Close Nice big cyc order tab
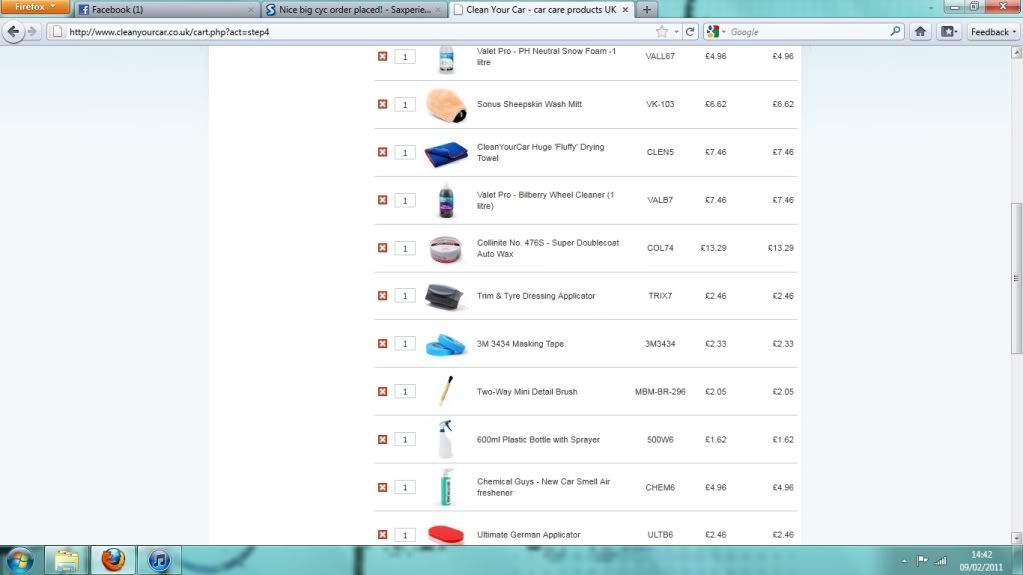The width and height of the screenshot is (1023, 575). point(438,10)
